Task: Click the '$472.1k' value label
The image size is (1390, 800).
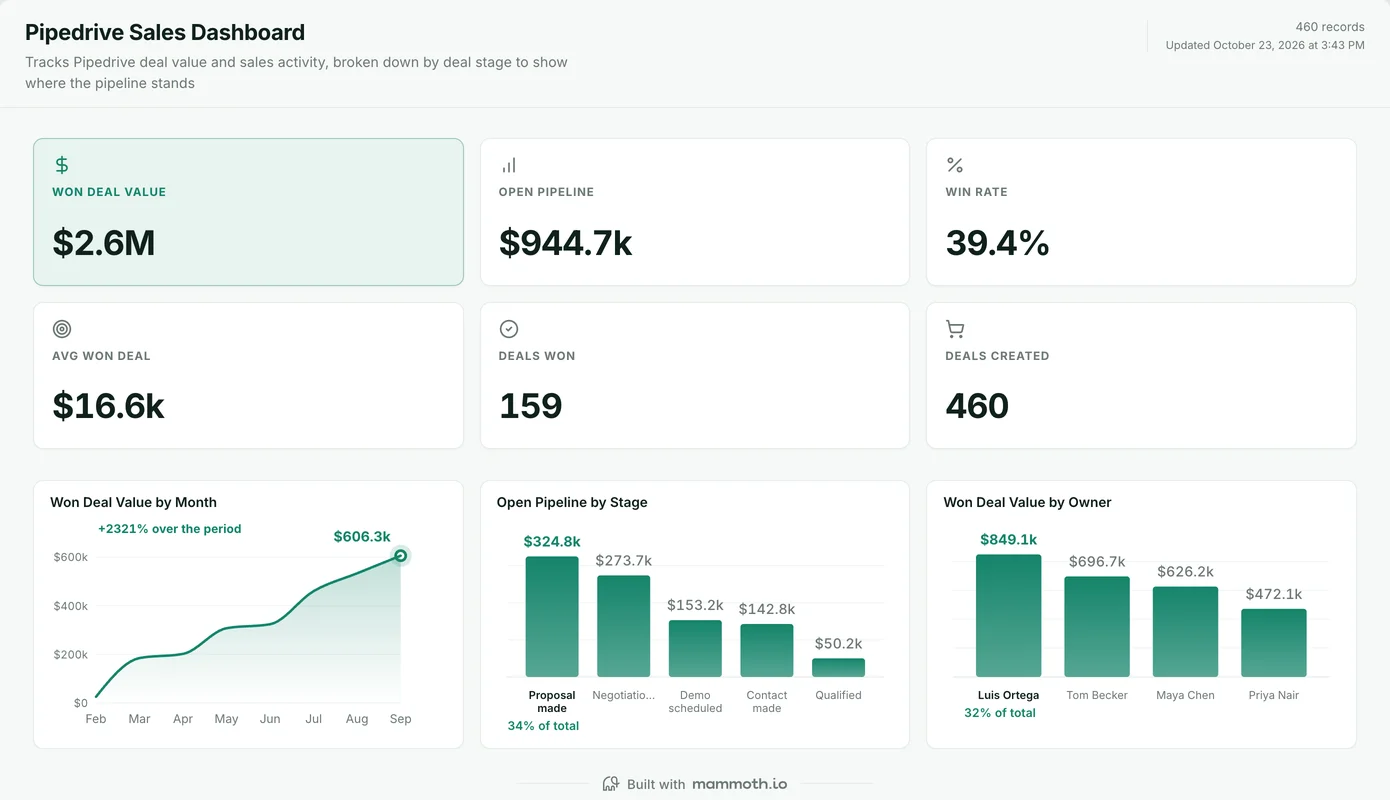Action: coord(1274,594)
